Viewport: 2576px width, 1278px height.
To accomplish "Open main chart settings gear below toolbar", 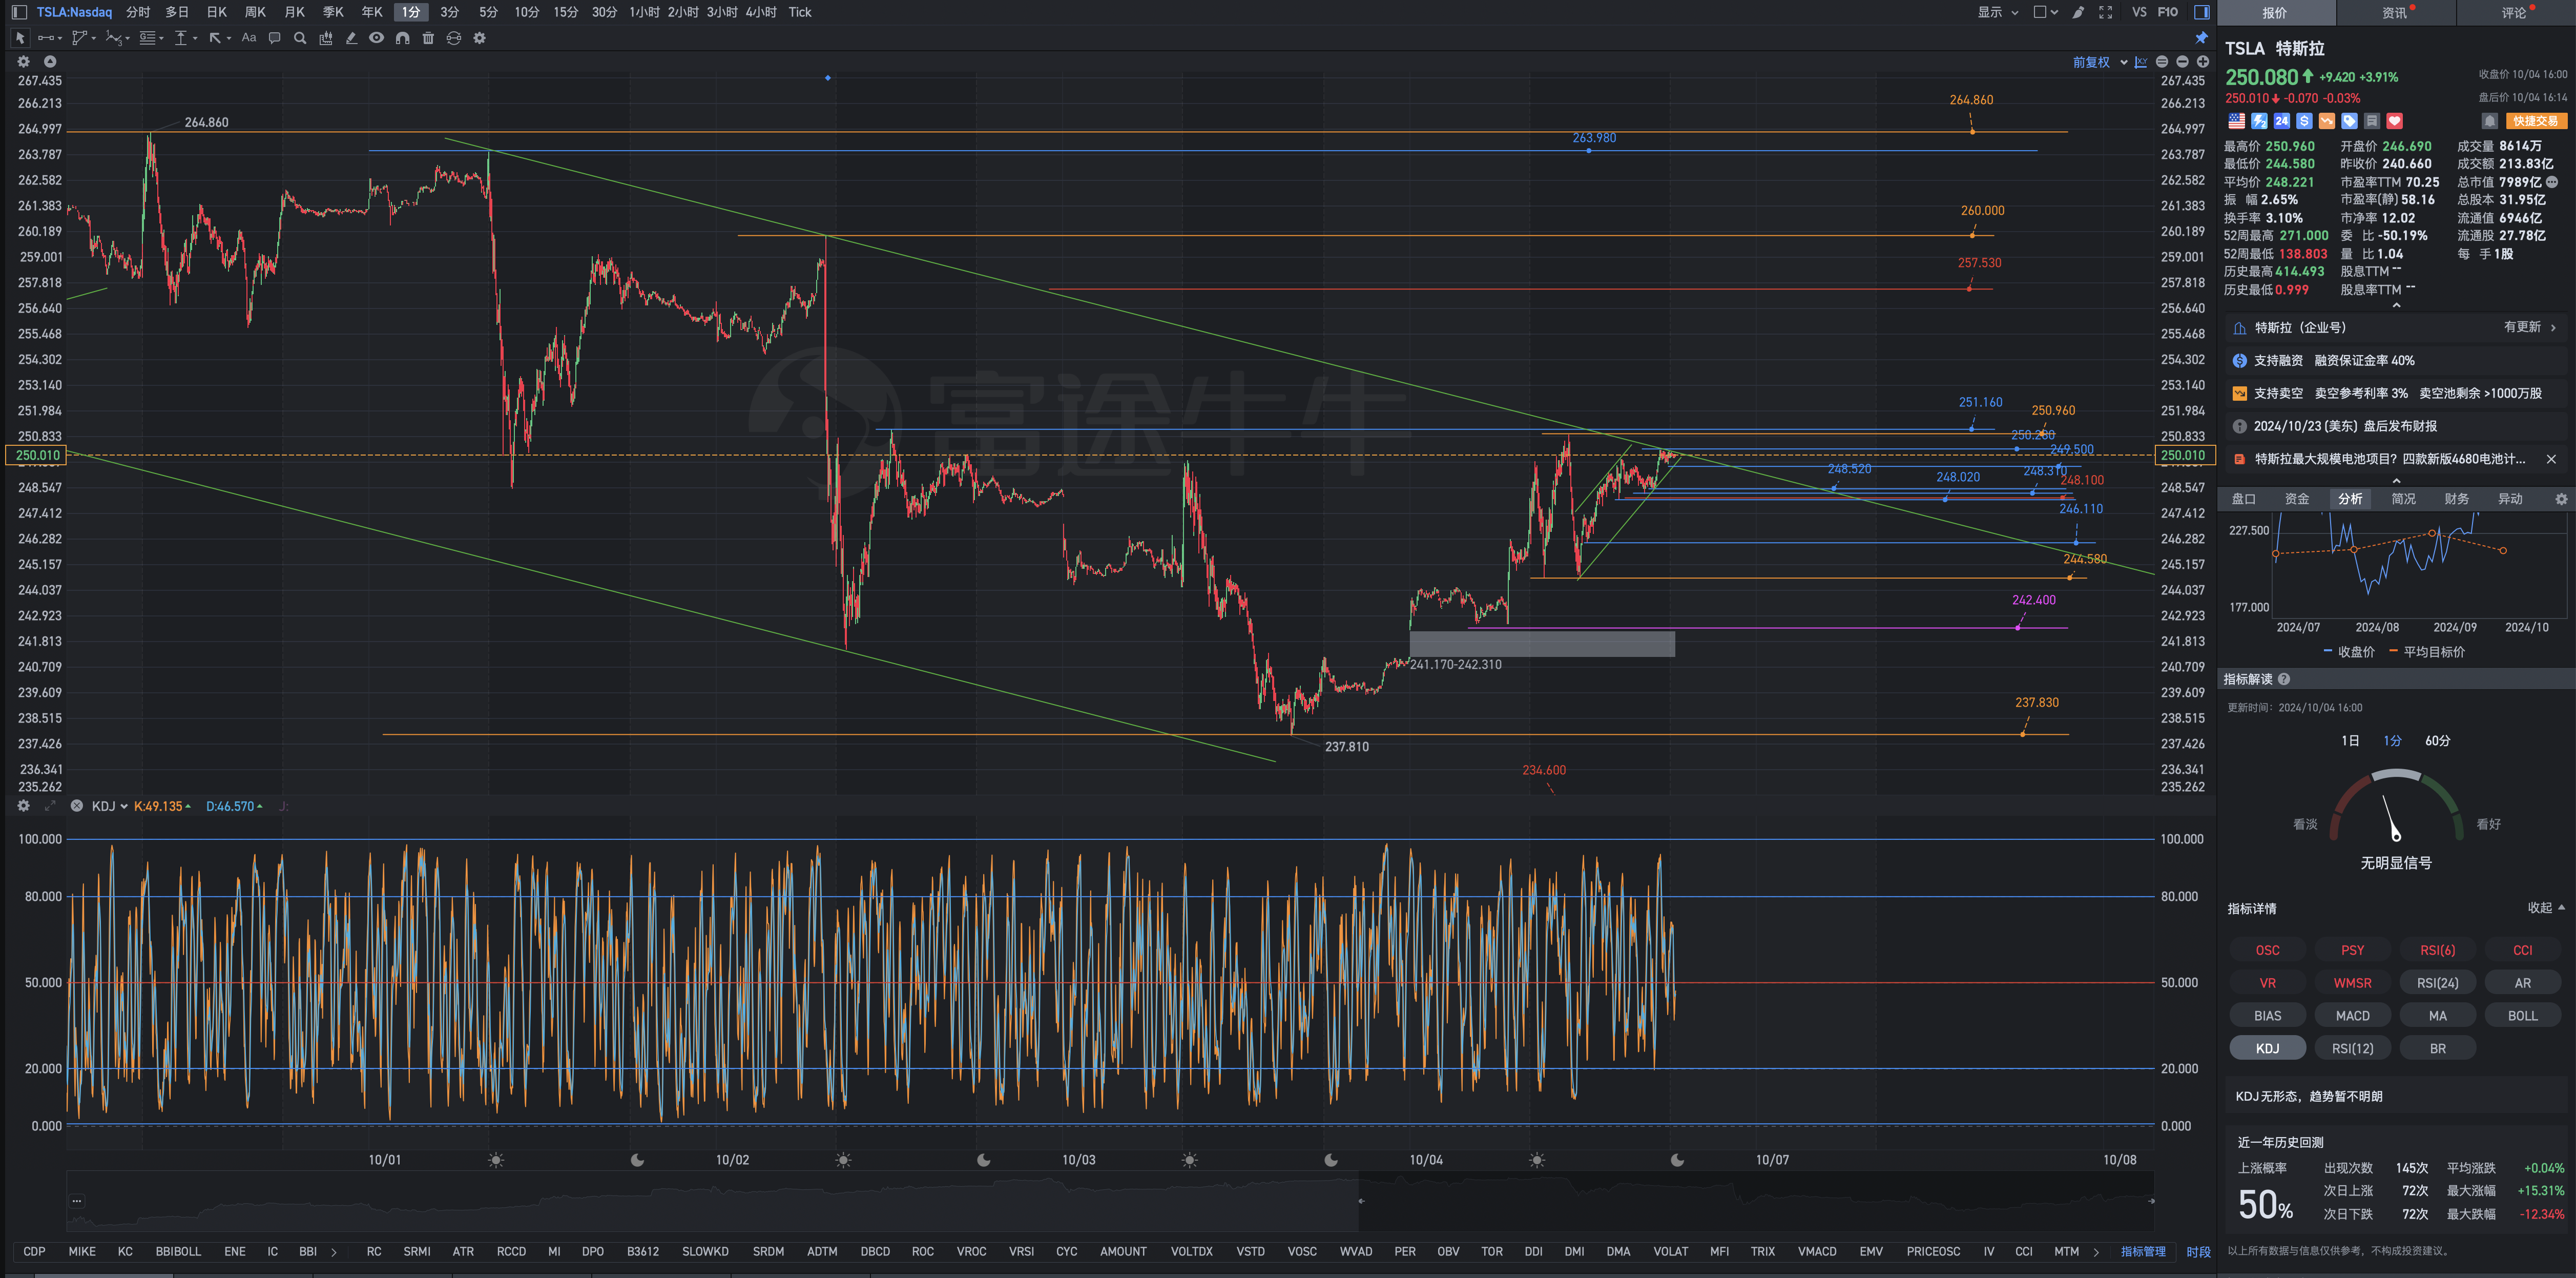I will [x=24, y=62].
